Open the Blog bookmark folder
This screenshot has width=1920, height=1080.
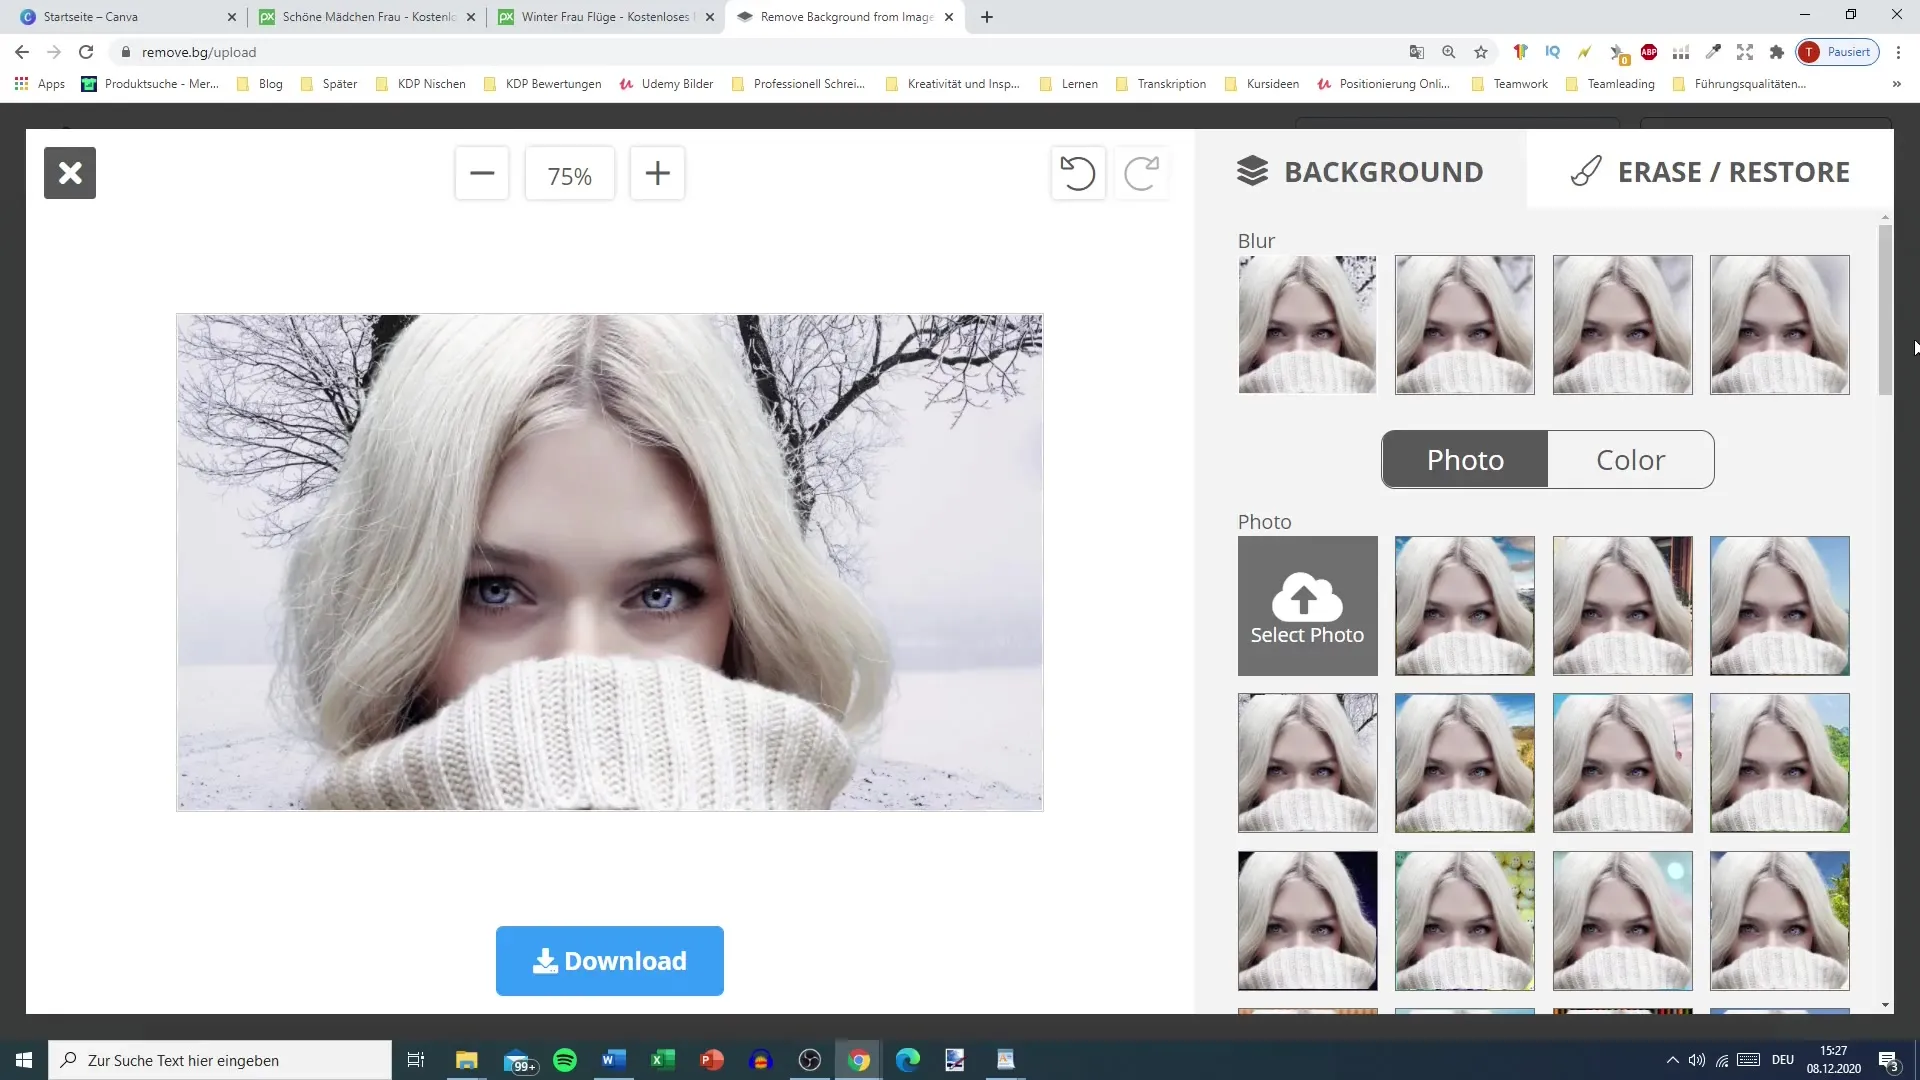pyautogui.click(x=260, y=84)
